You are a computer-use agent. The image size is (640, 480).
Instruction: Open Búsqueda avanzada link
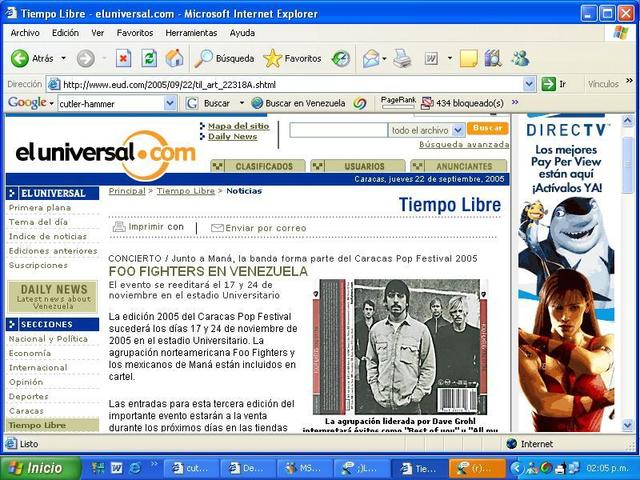coord(464,144)
